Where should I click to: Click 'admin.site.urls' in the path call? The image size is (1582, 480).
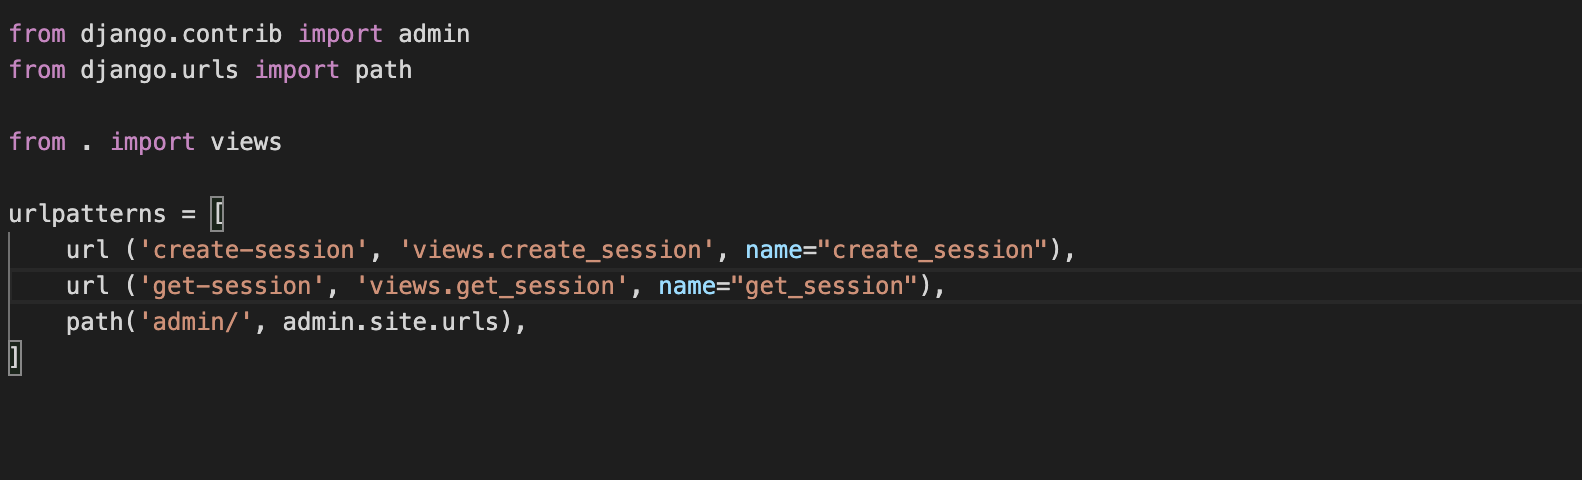(391, 322)
